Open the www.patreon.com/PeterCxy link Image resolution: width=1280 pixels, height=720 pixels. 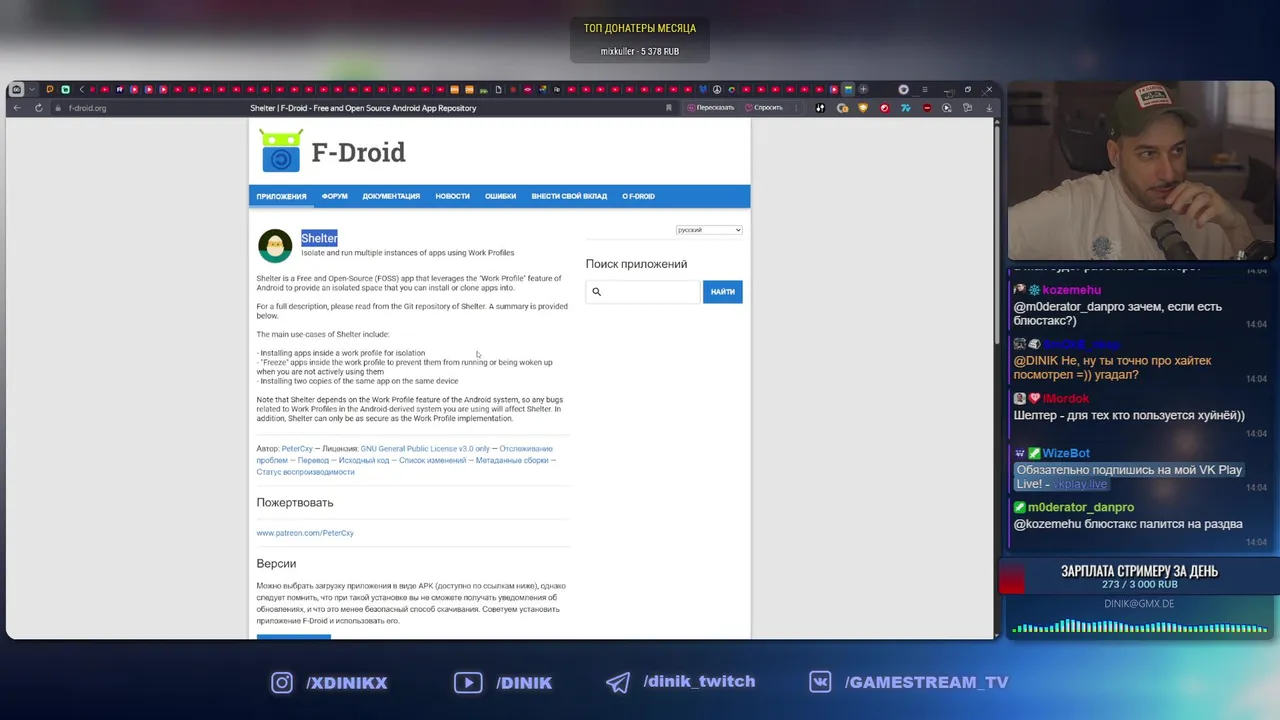305,533
